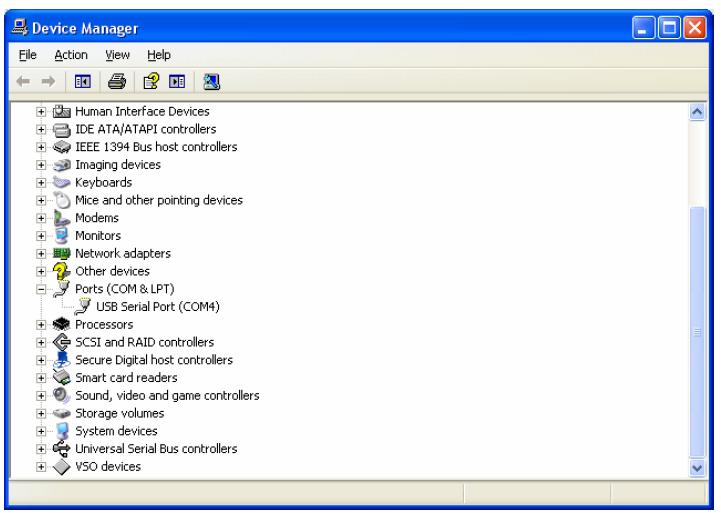Click Scan for hardware changes icon

pyautogui.click(x=212, y=80)
